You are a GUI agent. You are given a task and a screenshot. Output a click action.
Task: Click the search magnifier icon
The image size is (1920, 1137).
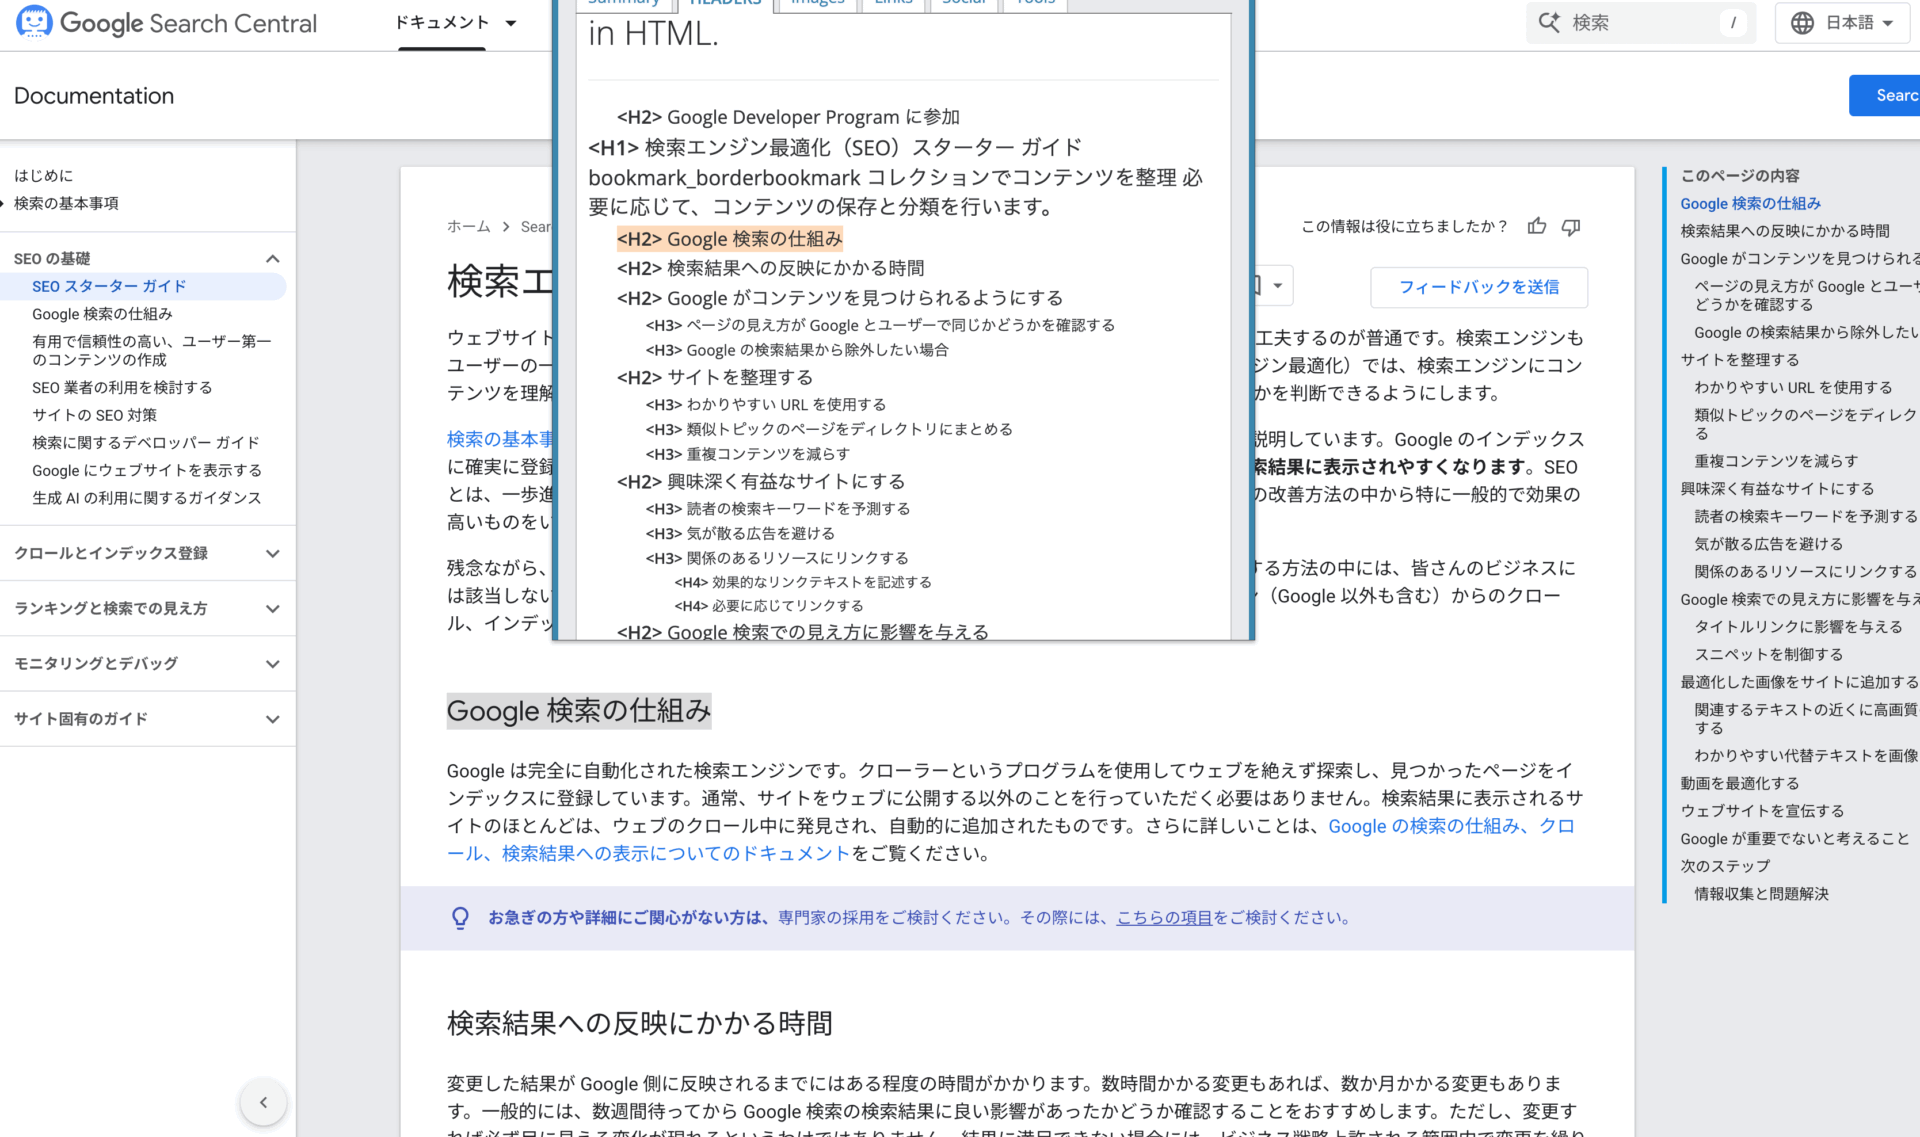(1550, 22)
